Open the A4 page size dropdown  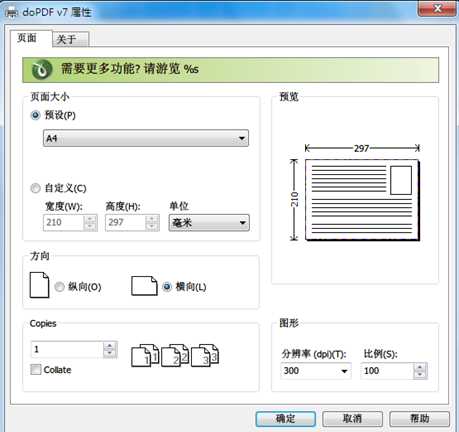pyautogui.click(x=146, y=138)
